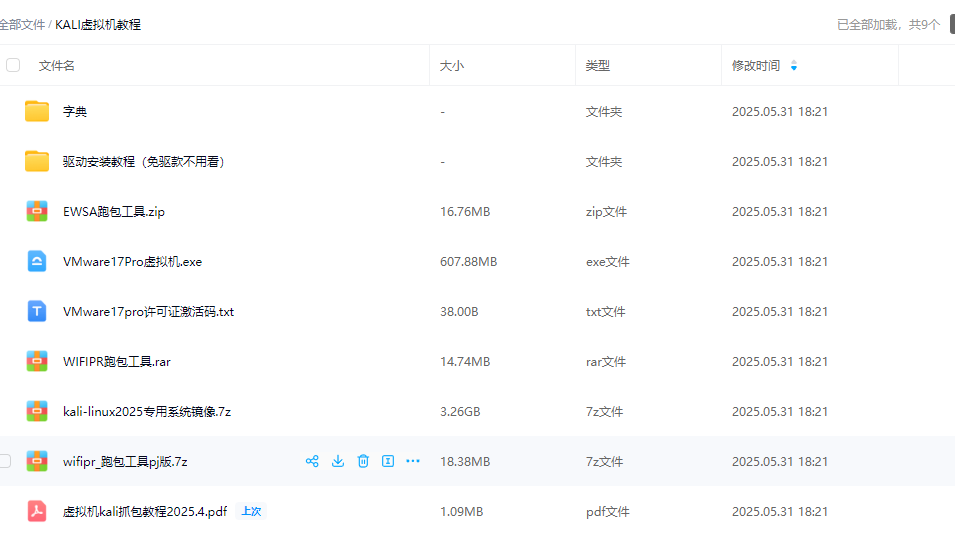Select the file name WIFIPR跑包工具.rar

pos(117,361)
